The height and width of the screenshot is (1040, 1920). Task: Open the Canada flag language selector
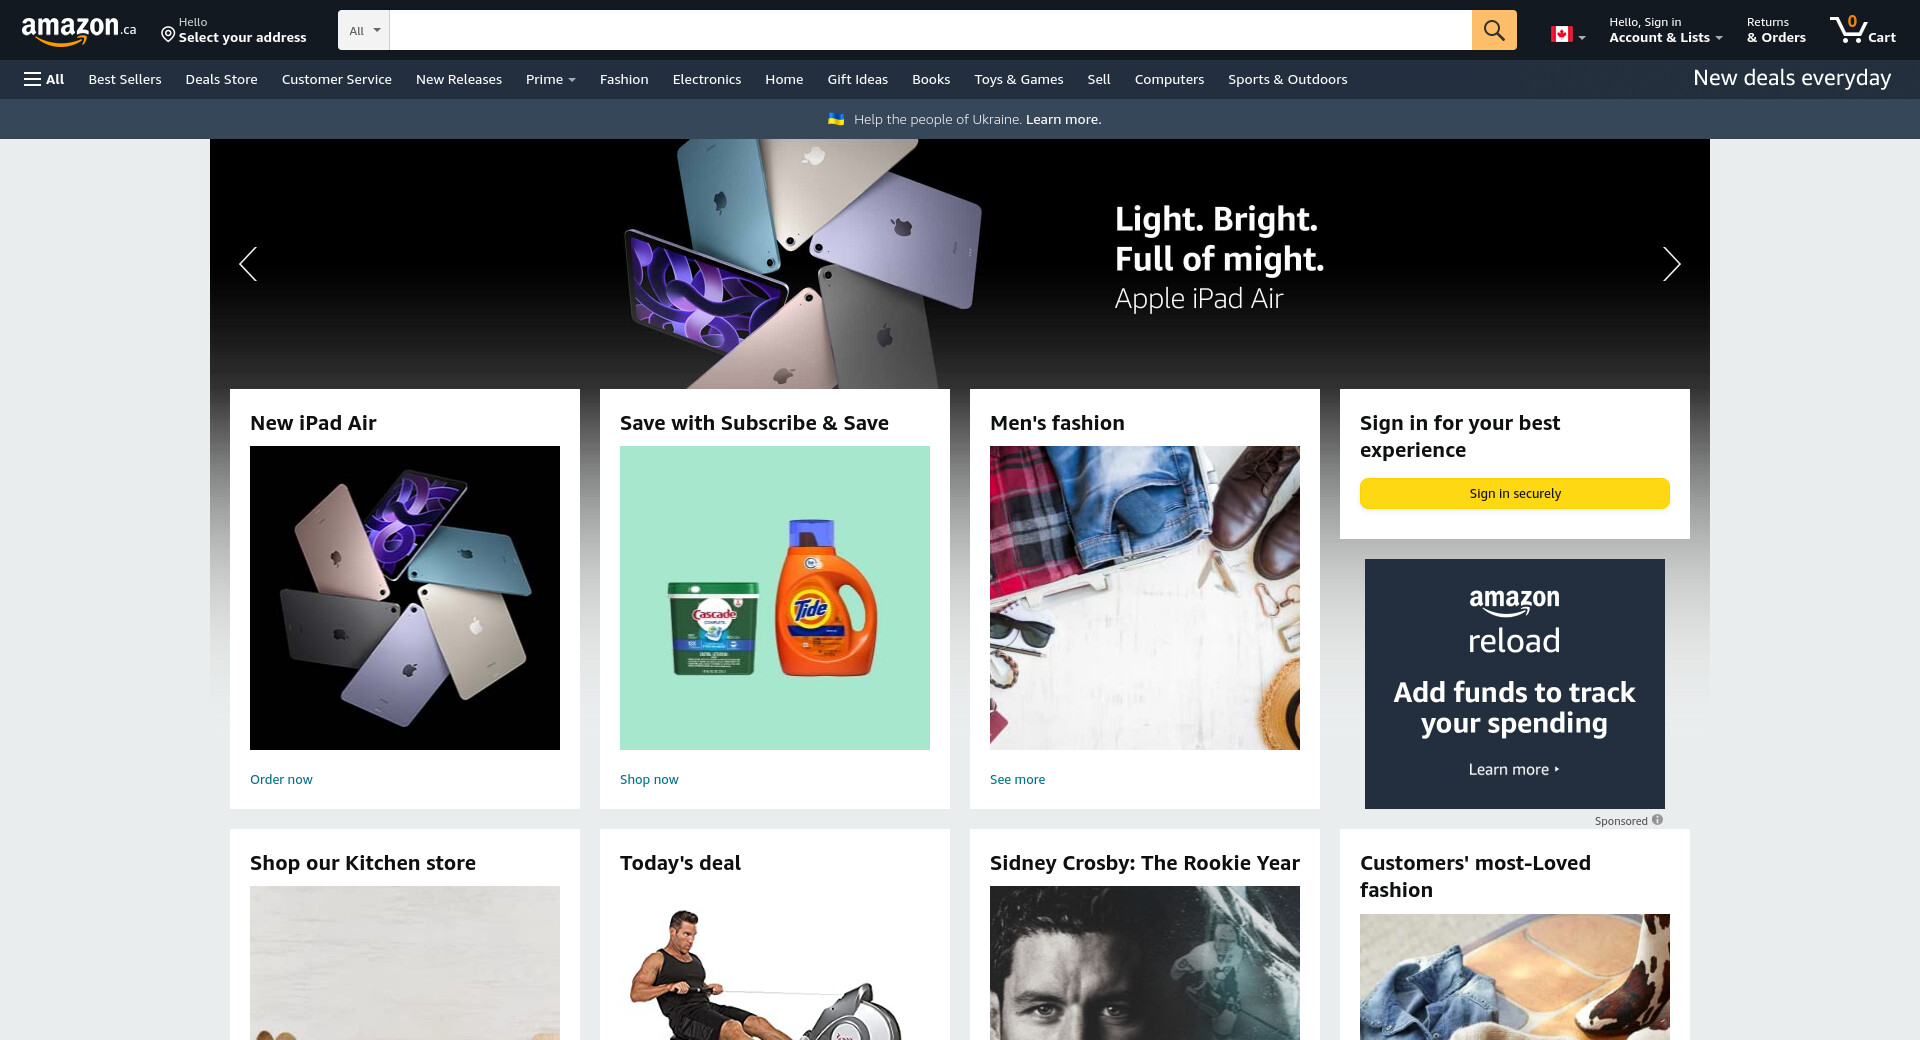(1567, 34)
